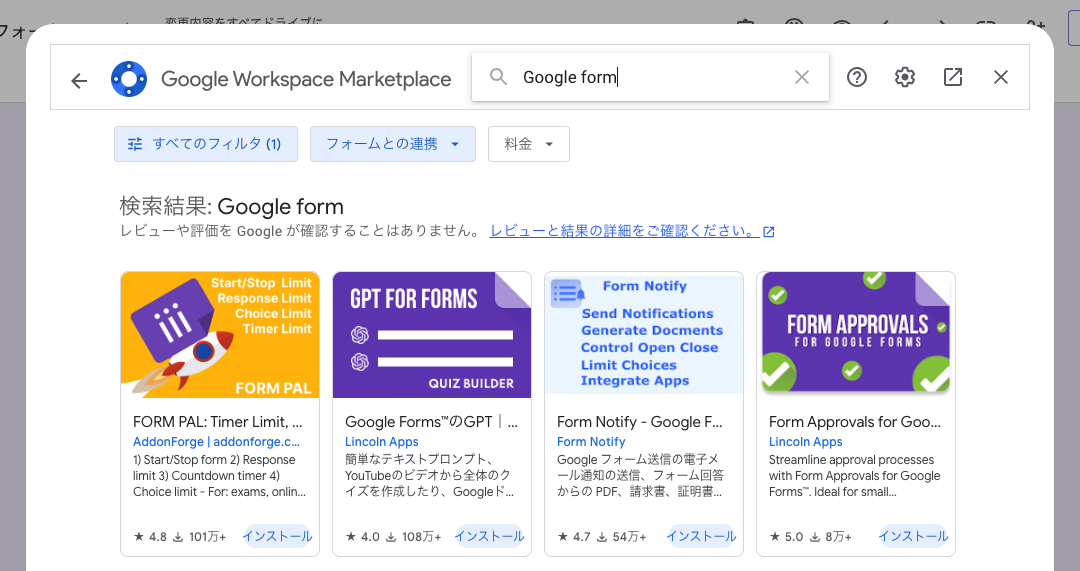Close the Marketplace dialog
This screenshot has height=571, width=1080.
[x=1001, y=77]
